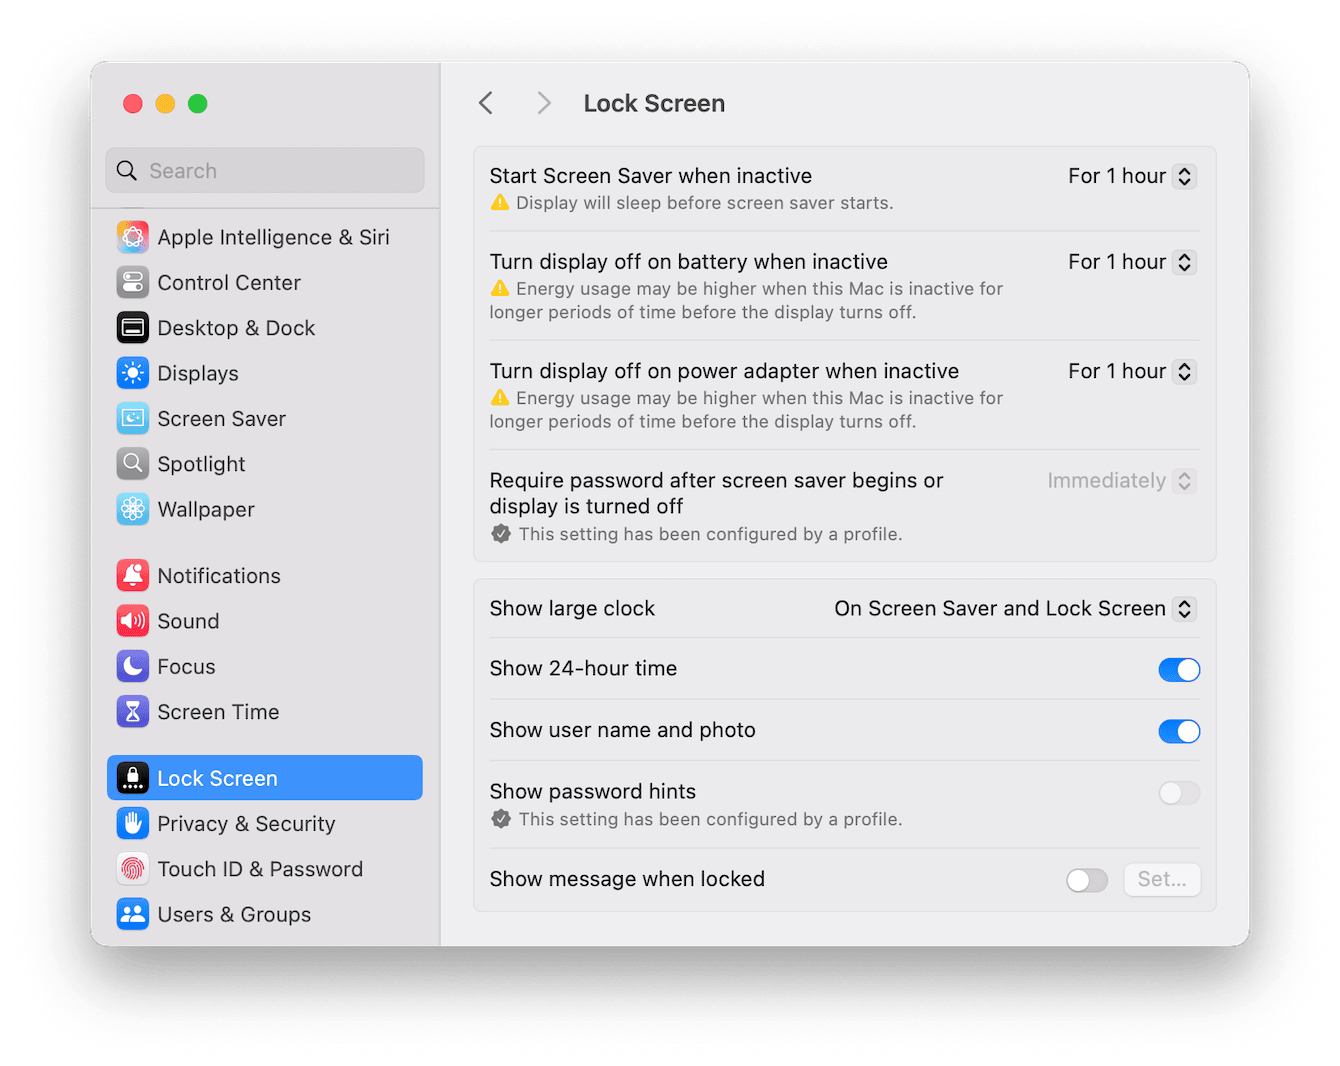This screenshot has width=1340, height=1066.
Task: Open display off on battery timing dropdown
Action: (1130, 262)
